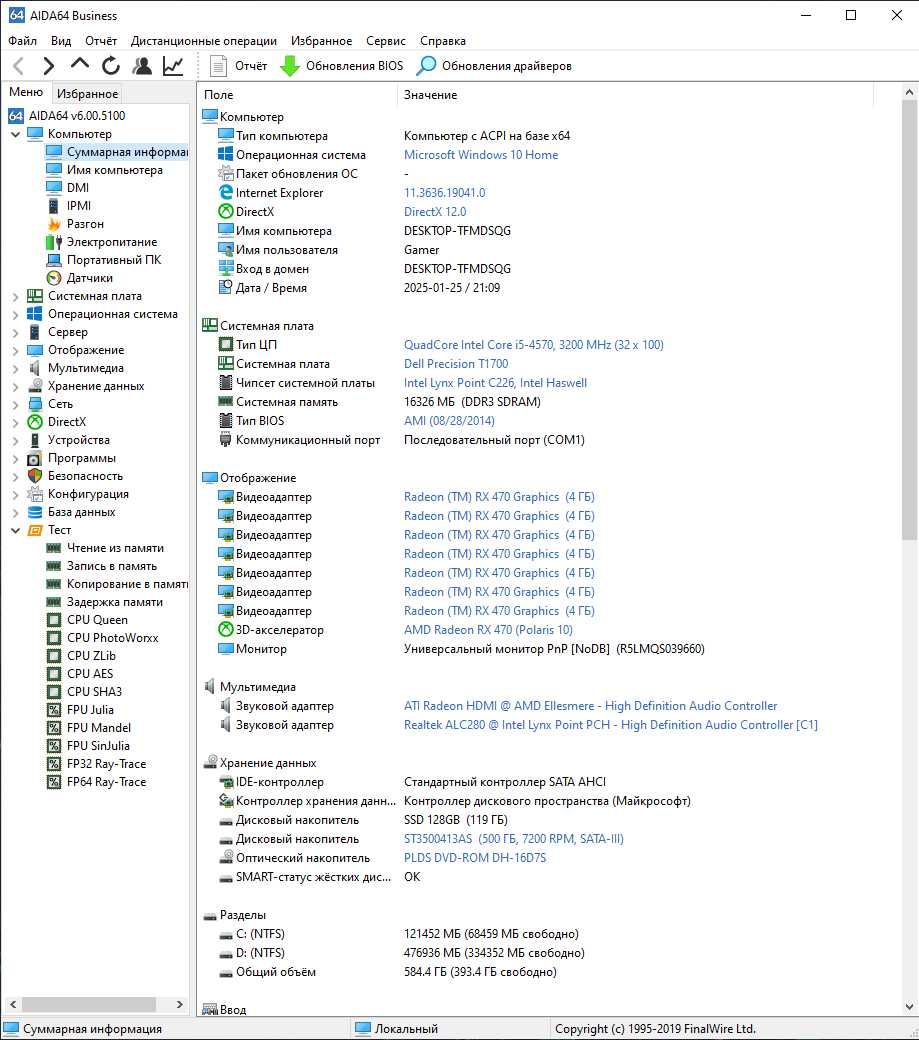Select the Датчики sensor icon

54,278
